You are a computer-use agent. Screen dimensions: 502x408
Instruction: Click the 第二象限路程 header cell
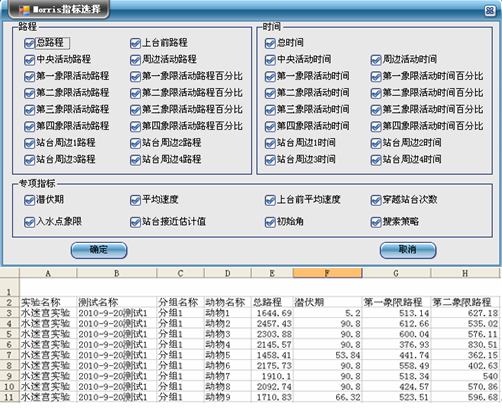tap(465, 302)
